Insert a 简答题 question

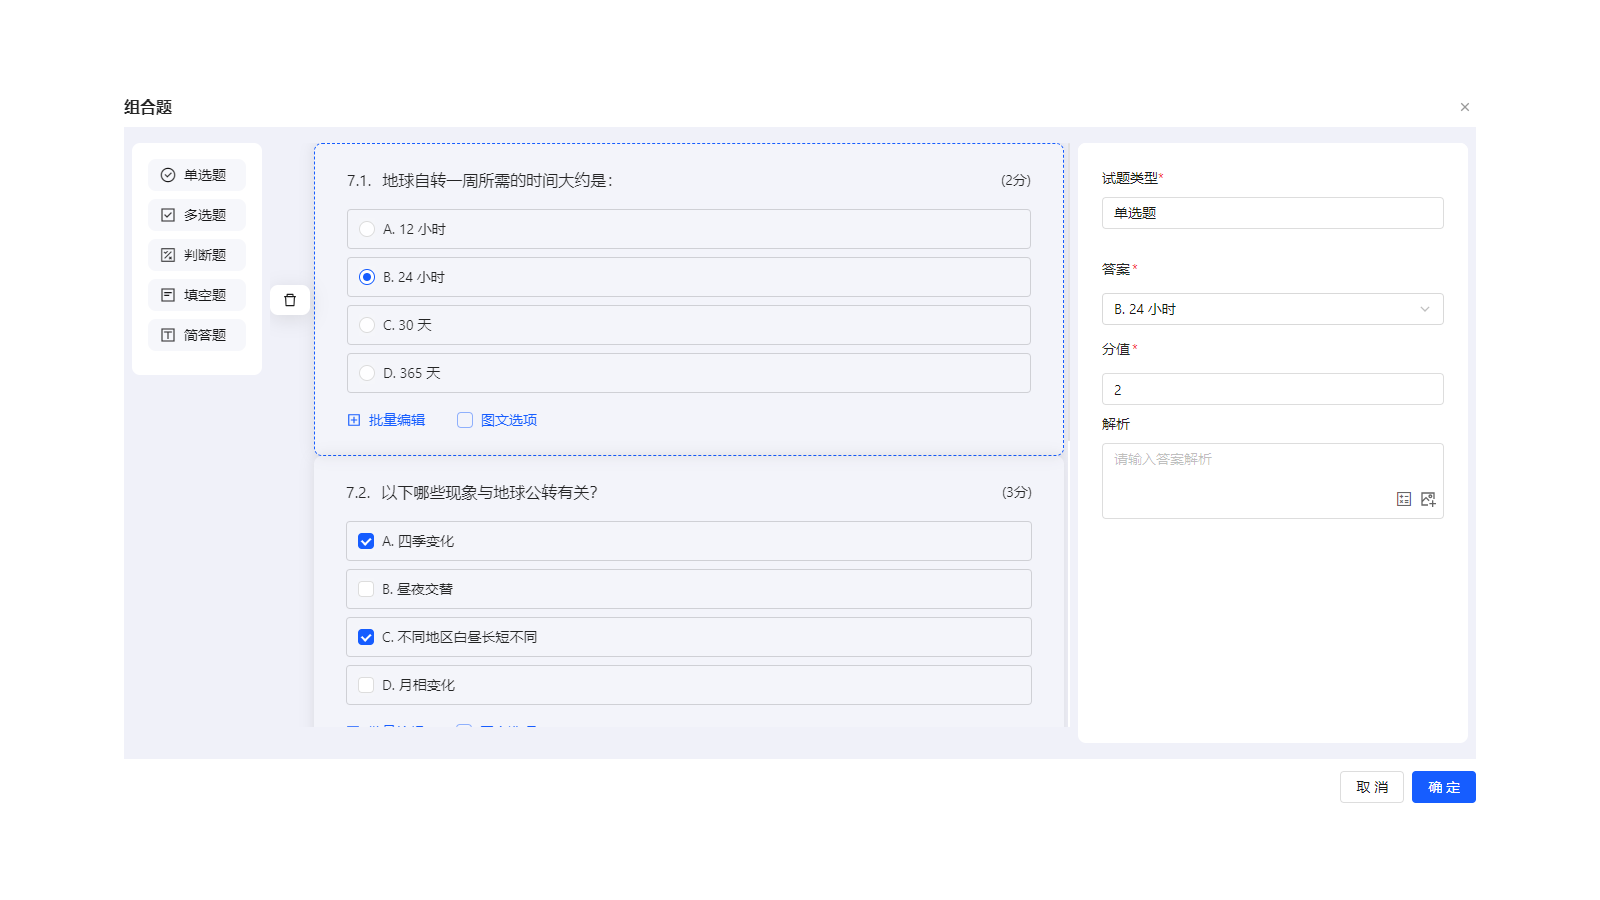(196, 334)
